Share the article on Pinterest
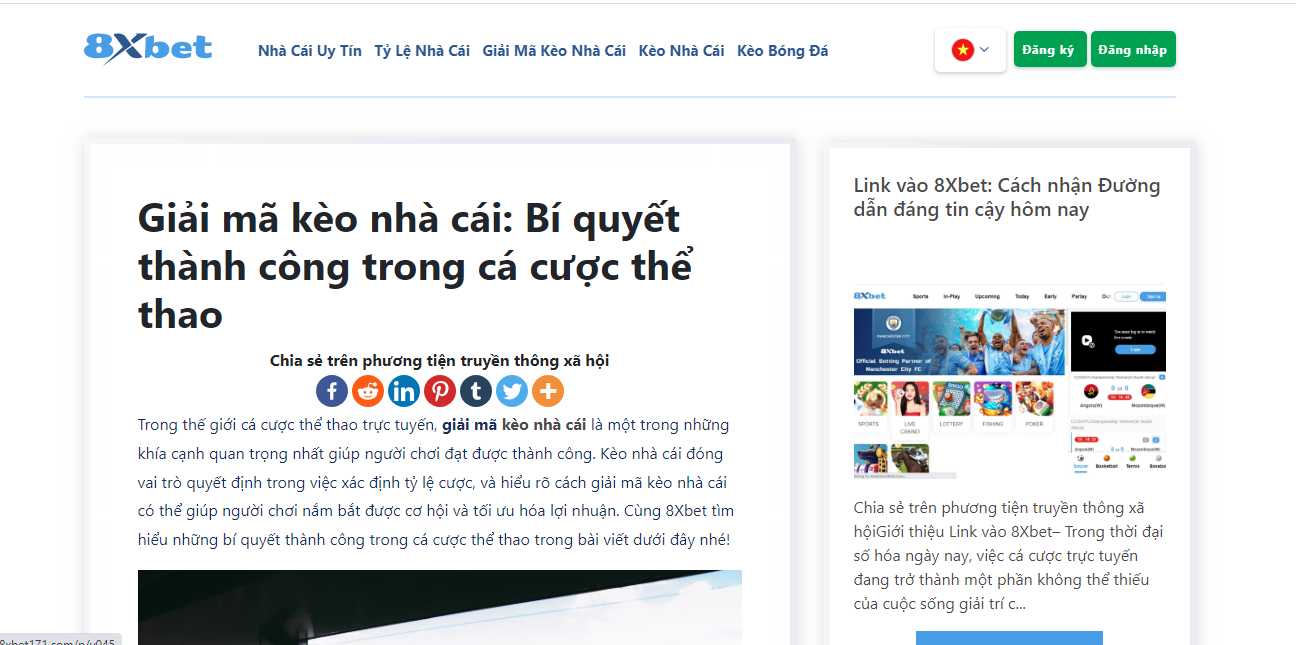1296x645 pixels. tap(440, 391)
